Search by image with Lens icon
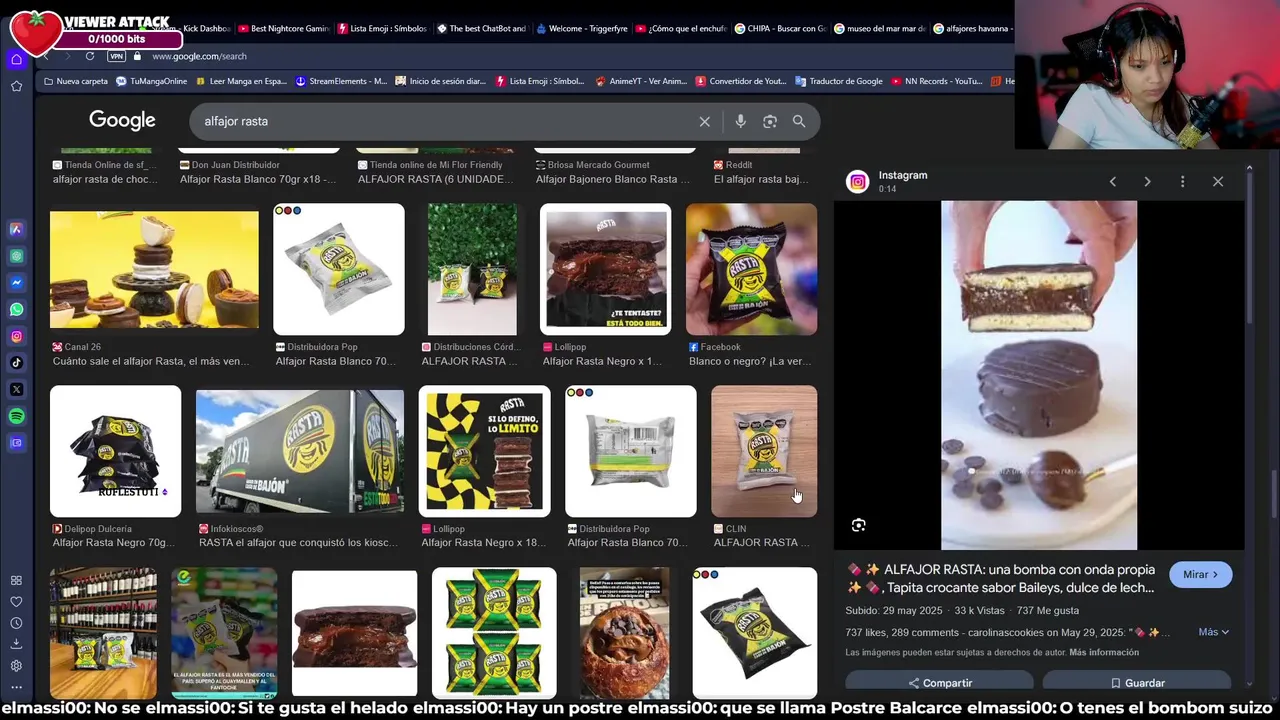This screenshot has width=1280, height=720. click(770, 121)
